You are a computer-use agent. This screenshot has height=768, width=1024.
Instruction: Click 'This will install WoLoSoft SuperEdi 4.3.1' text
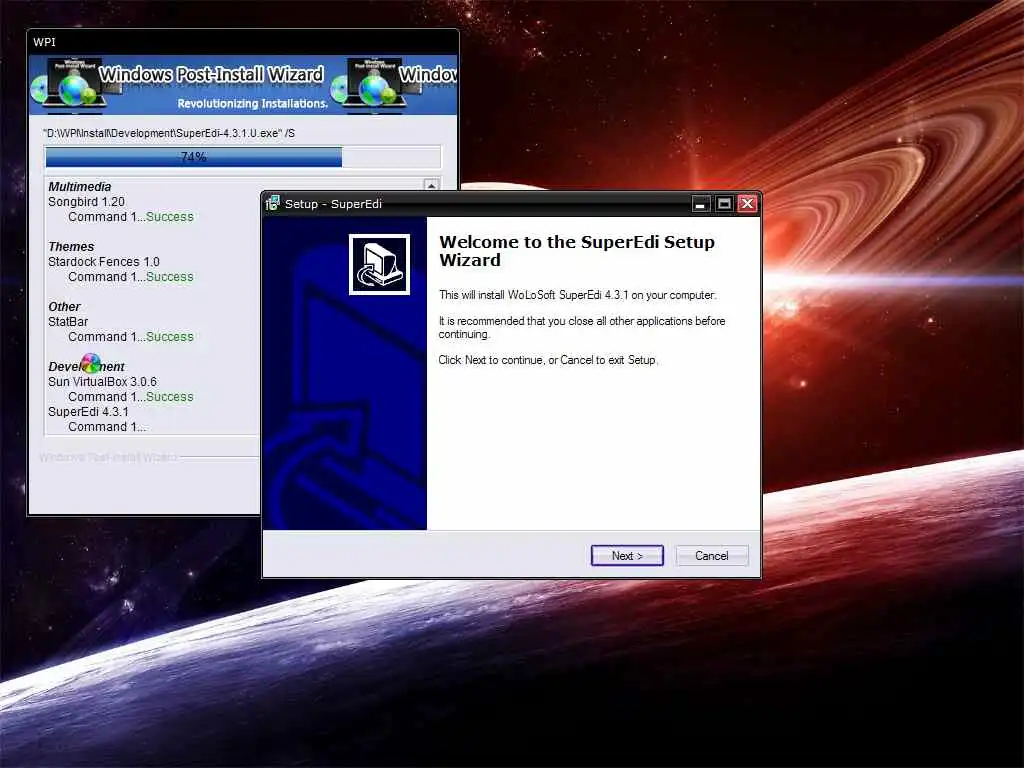pos(577,295)
